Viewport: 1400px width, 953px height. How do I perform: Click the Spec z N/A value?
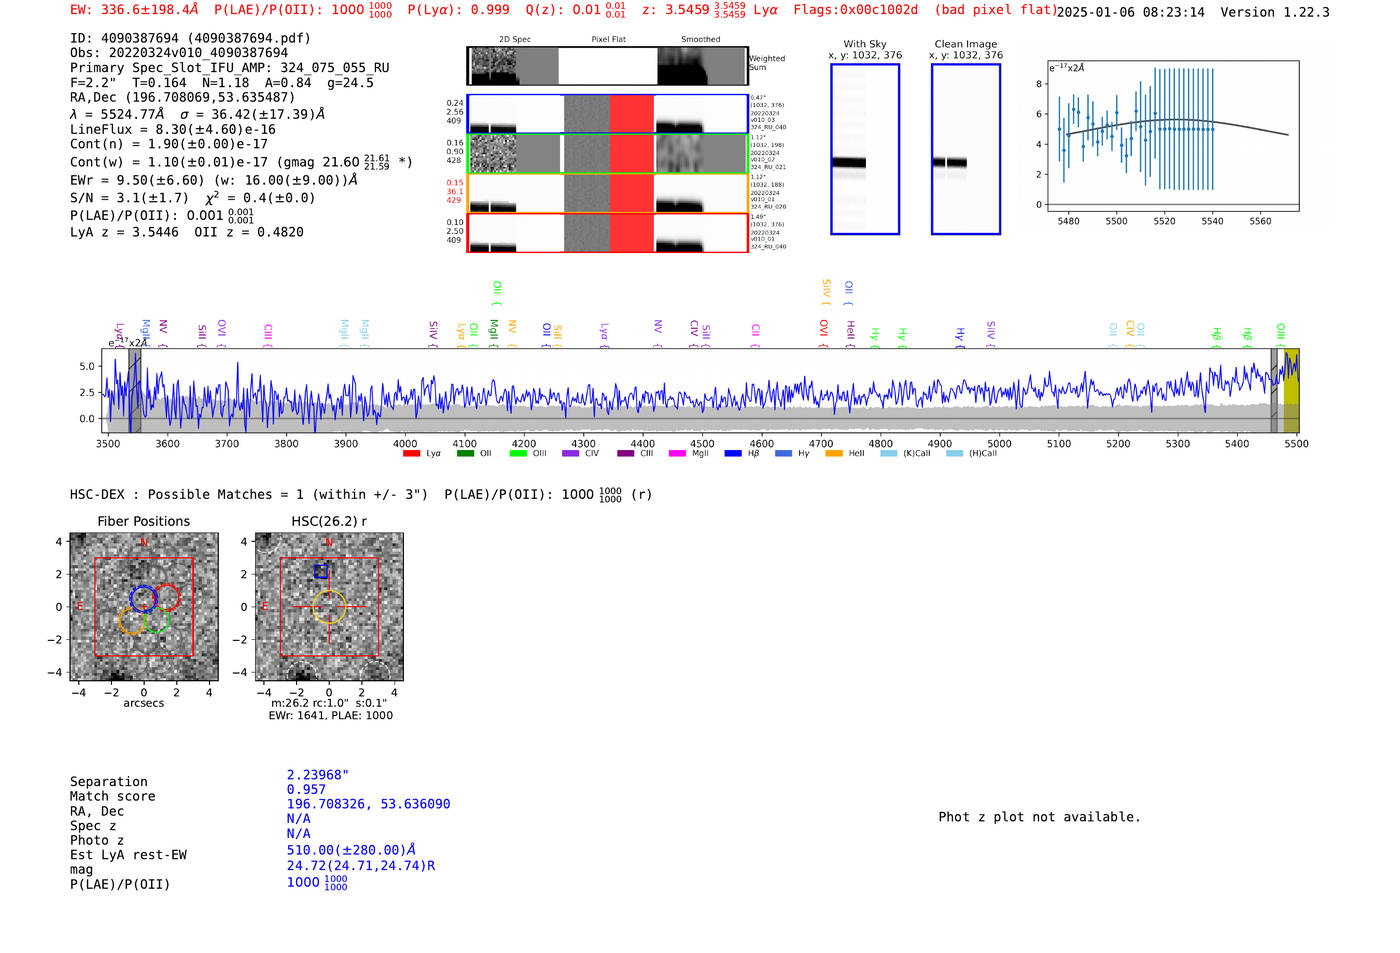click(x=298, y=818)
